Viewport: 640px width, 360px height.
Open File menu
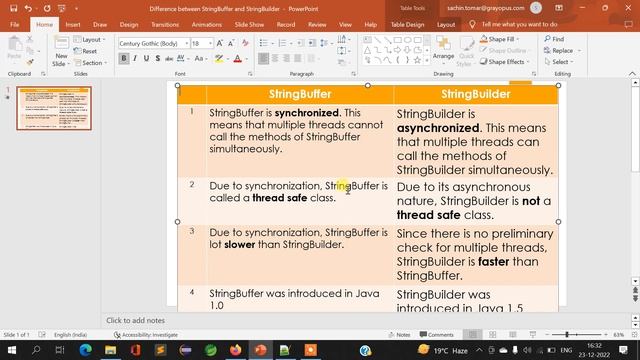(x=15, y=24)
